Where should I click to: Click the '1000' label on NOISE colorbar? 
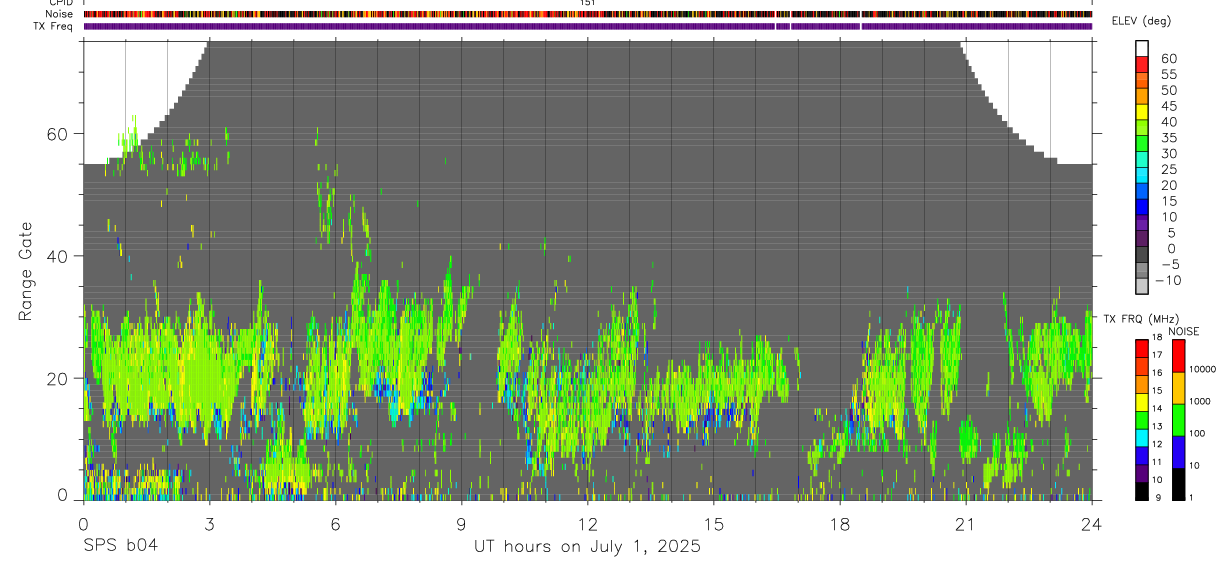[x=1199, y=401]
